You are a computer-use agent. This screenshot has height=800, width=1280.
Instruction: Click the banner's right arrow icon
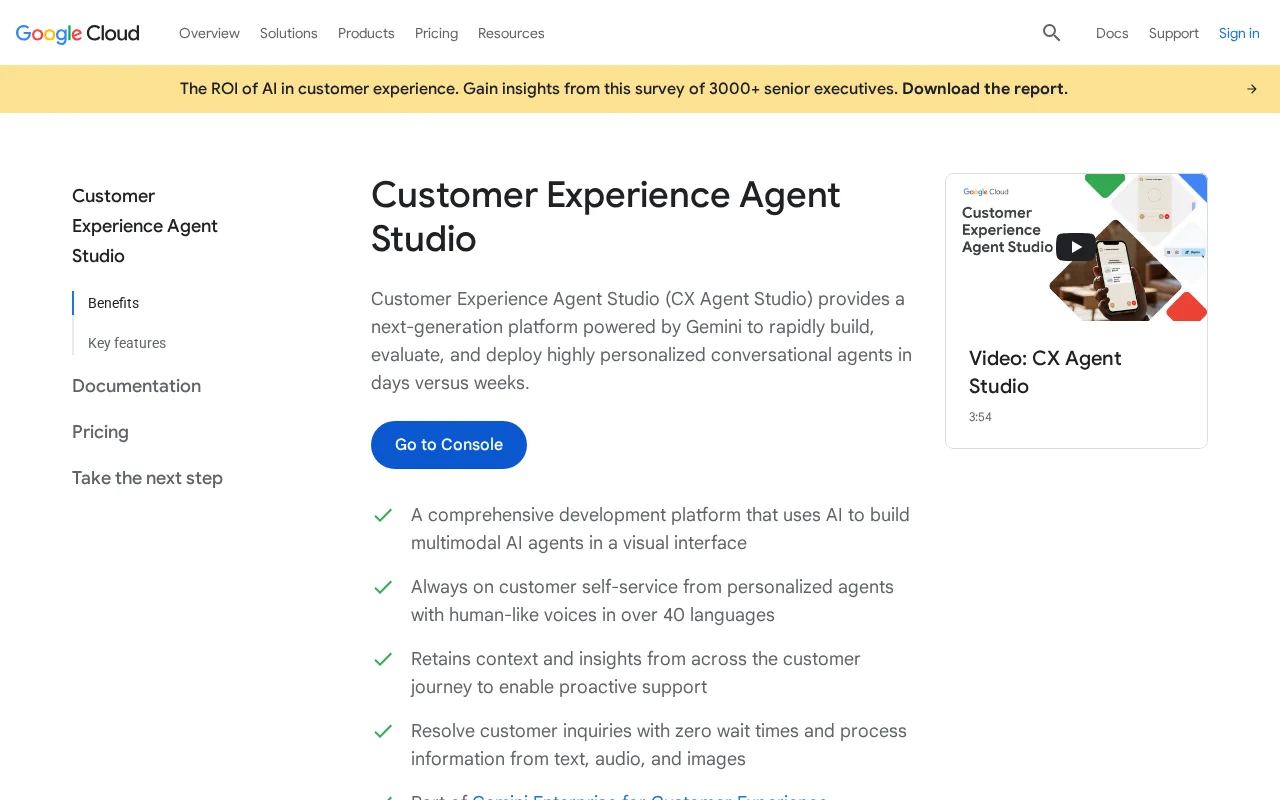point(1252,89)
